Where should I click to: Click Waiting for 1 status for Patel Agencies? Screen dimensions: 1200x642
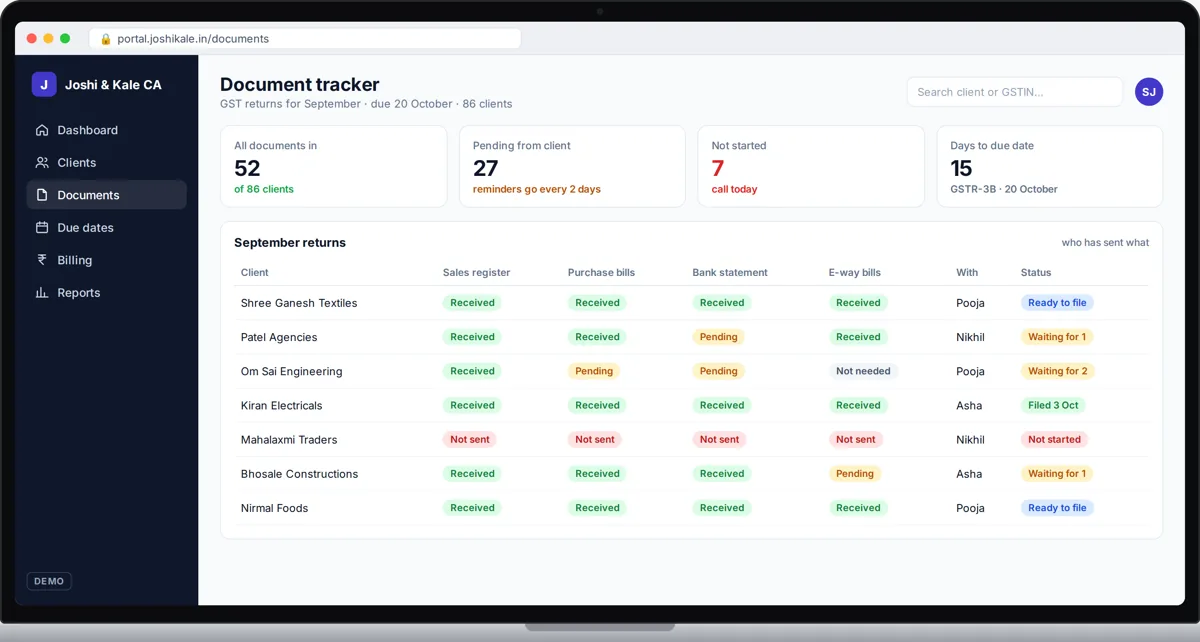click(1057, 337)
